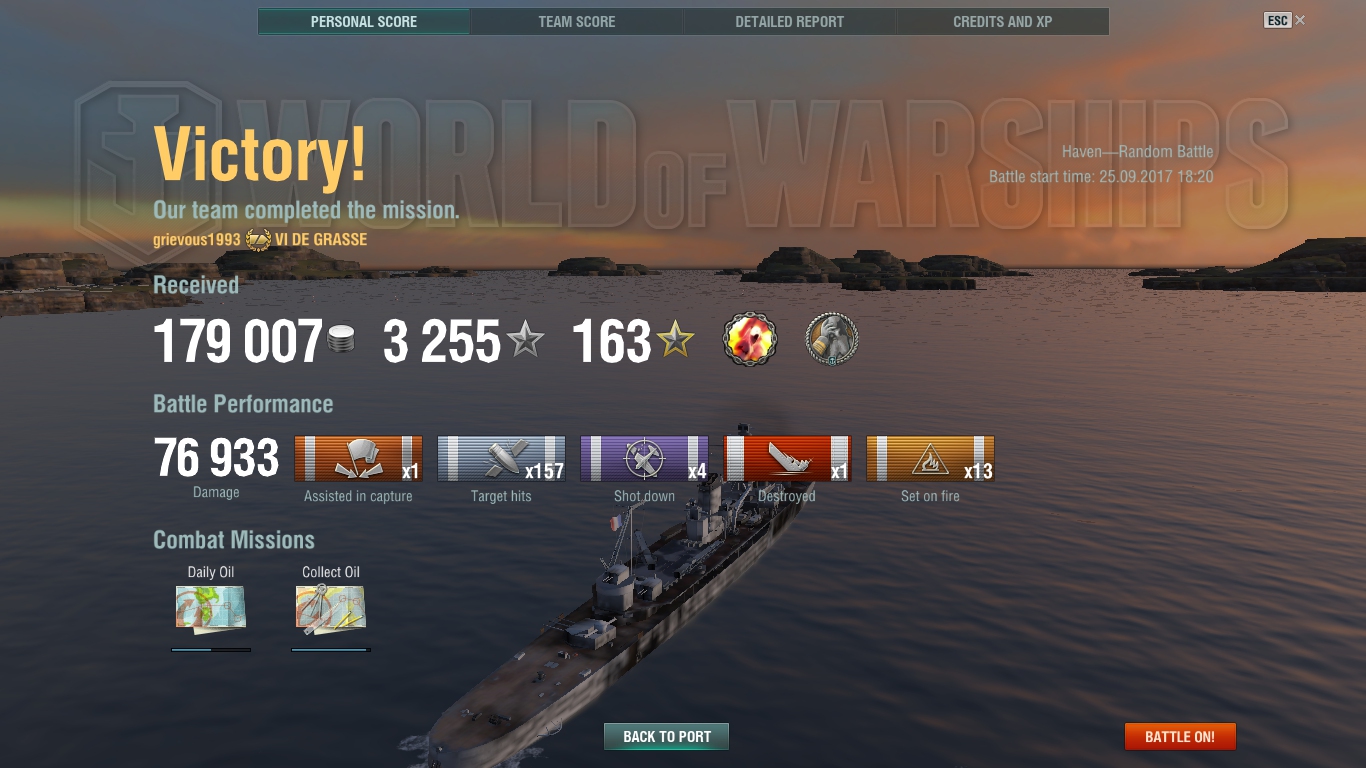Click the Target hits ribbon icon
The image size is (1366, 768).
click(501, 459)
